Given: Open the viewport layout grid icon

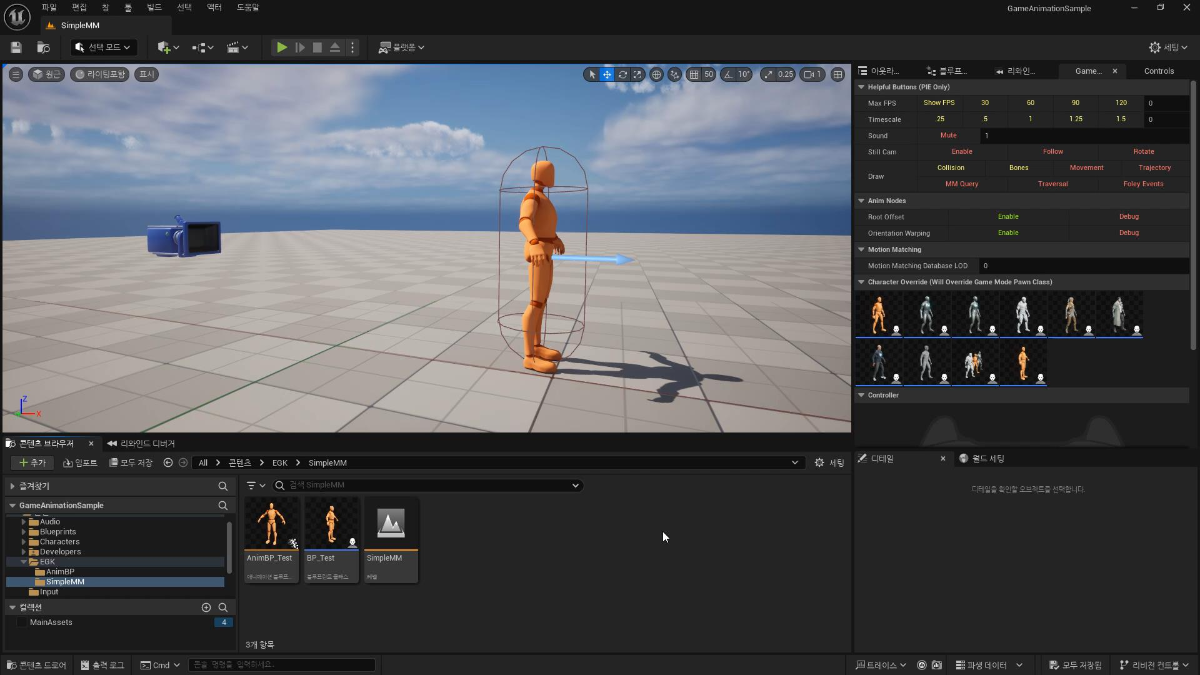Looking at the screenshot, I should [x=838, y=74].
